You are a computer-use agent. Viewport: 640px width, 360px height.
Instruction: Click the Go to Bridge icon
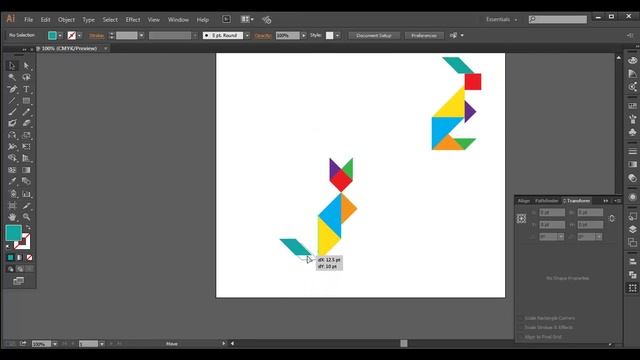(227, 19)
